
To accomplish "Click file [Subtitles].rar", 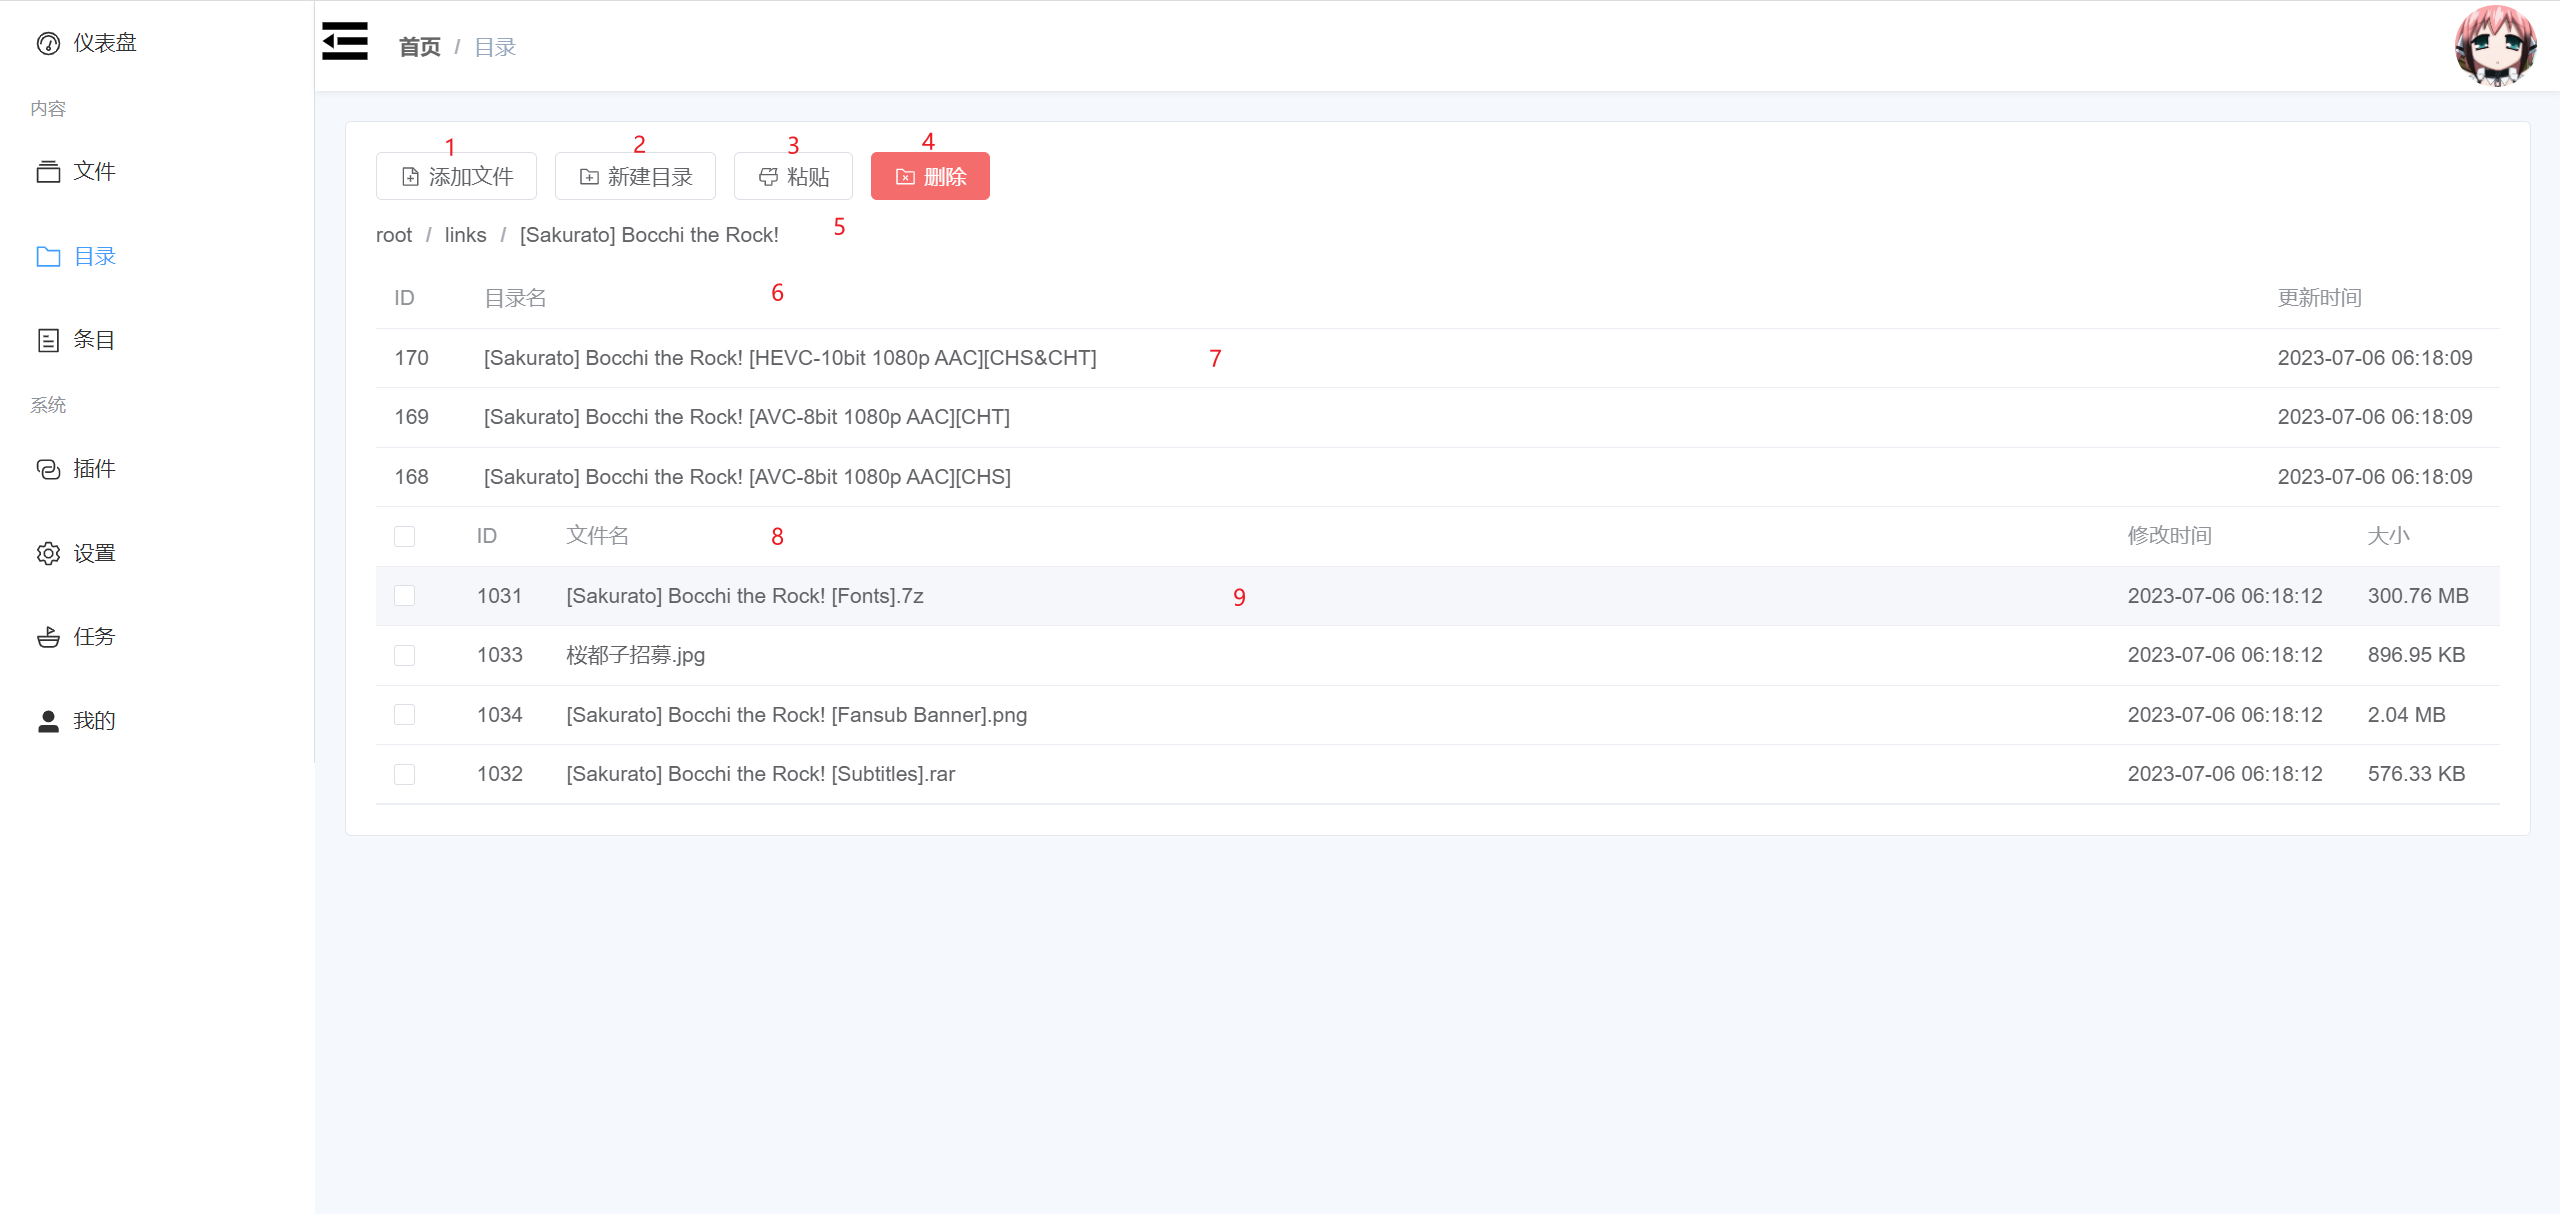I will (760, 774).
